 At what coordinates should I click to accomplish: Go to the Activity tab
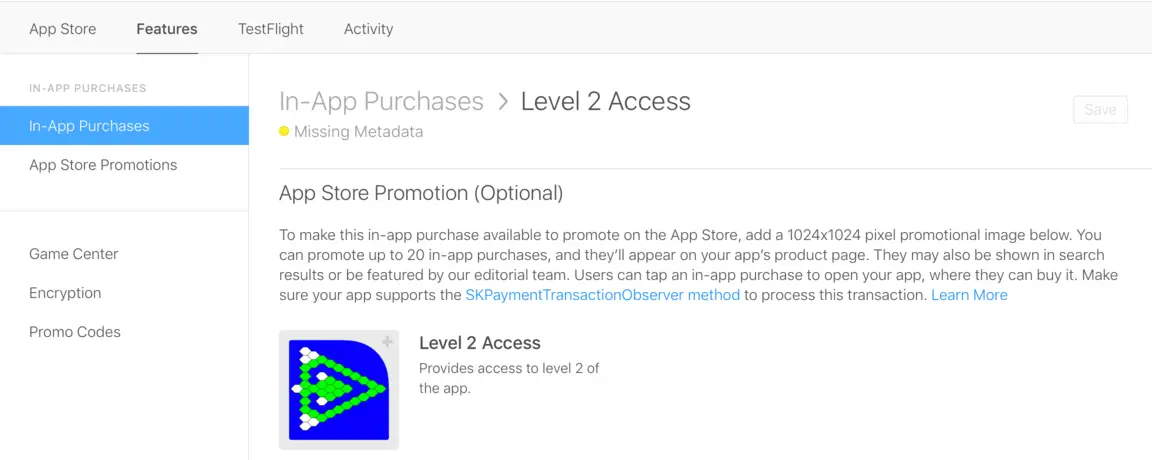[368, 29]
